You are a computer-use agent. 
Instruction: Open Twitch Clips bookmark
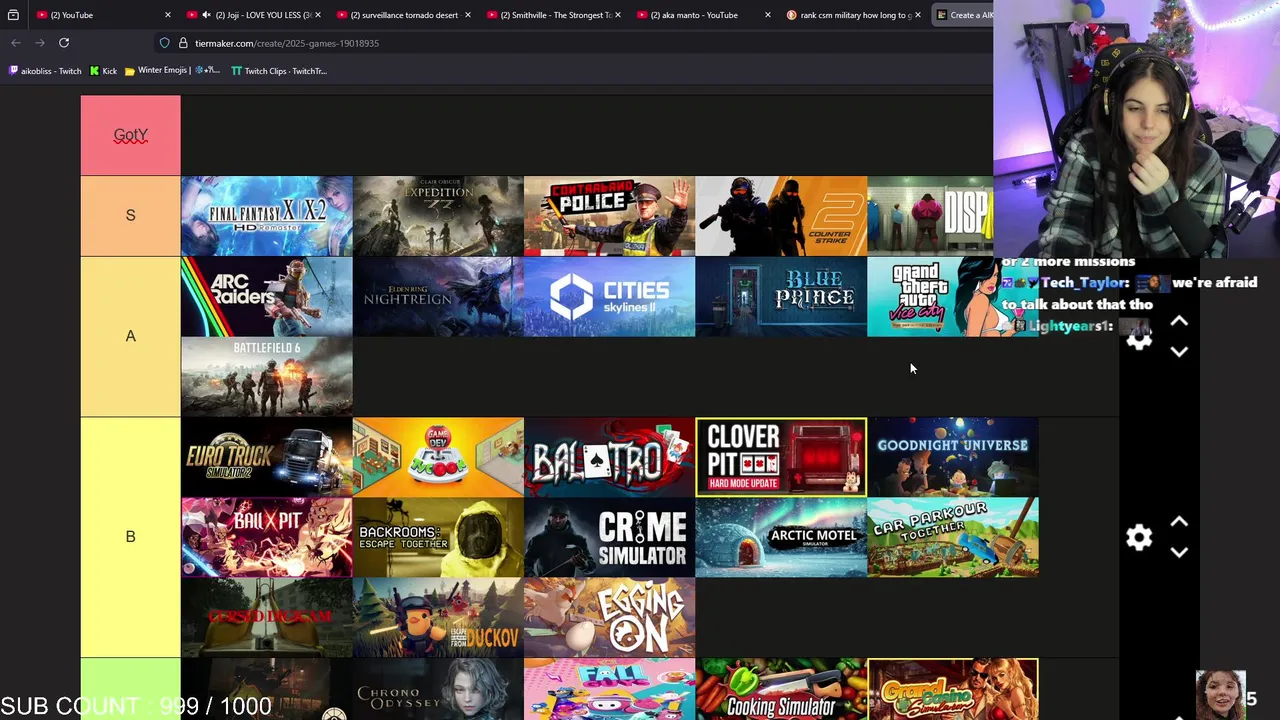[x=279, y=71]
